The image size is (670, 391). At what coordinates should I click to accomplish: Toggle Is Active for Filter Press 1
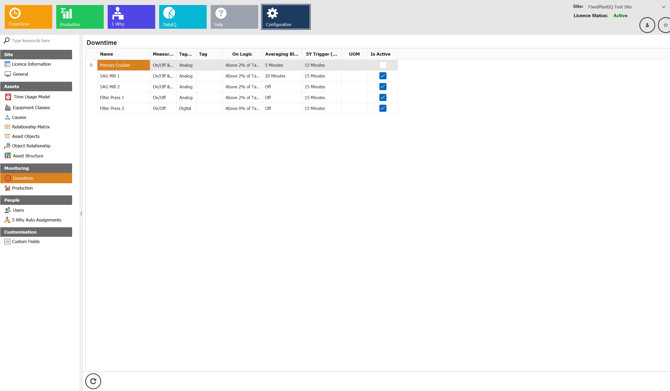click(383, 97)
